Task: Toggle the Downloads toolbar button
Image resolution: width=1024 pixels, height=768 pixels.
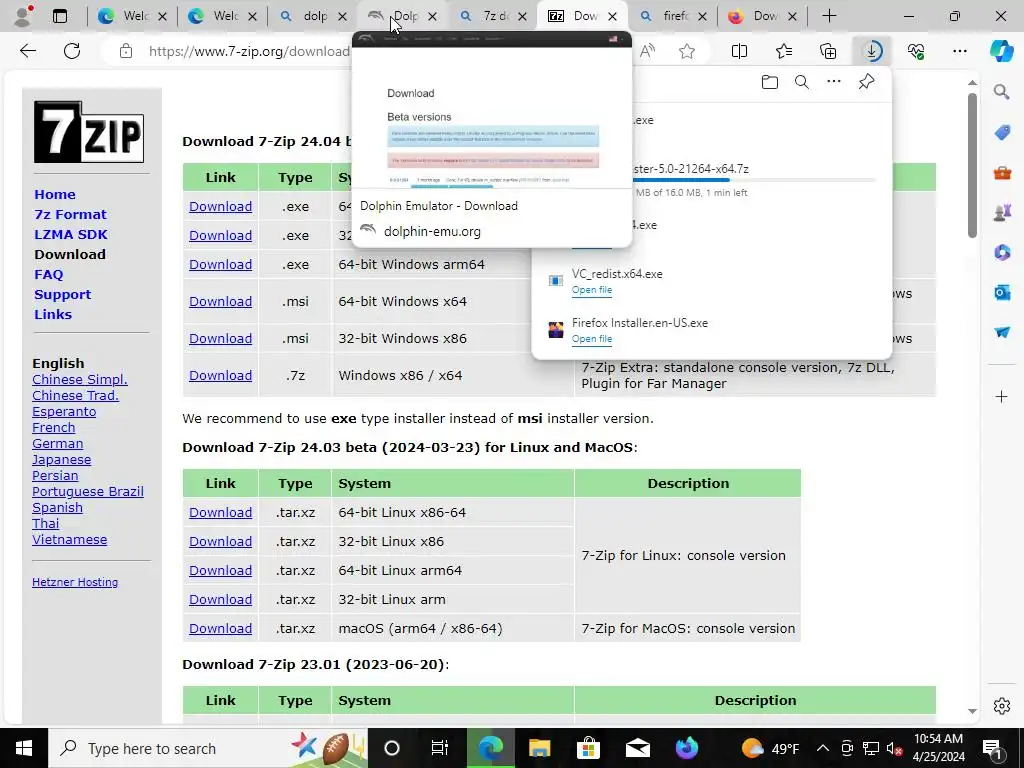Action: tap(872, 51)
